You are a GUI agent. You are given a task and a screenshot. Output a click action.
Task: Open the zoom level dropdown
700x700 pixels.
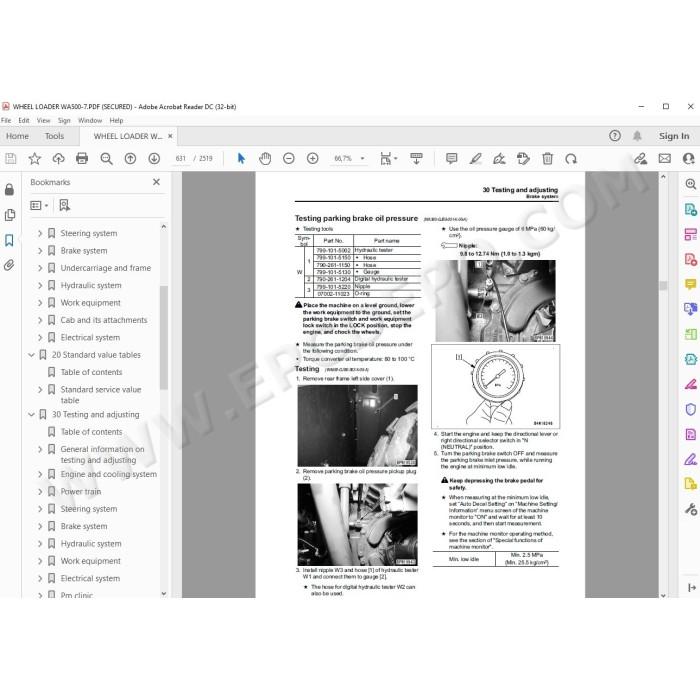point(362,158)
